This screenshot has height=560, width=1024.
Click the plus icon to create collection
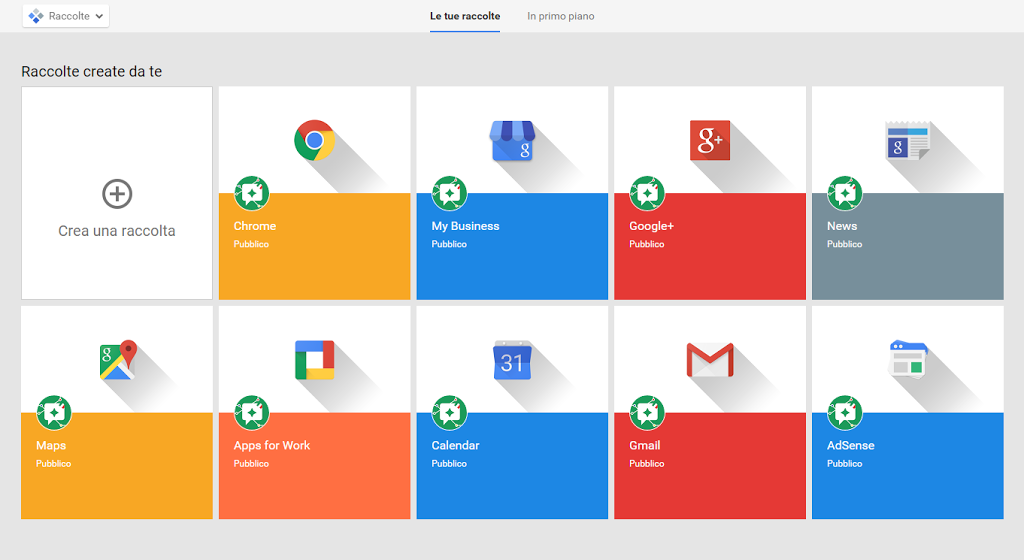point(118,194)
